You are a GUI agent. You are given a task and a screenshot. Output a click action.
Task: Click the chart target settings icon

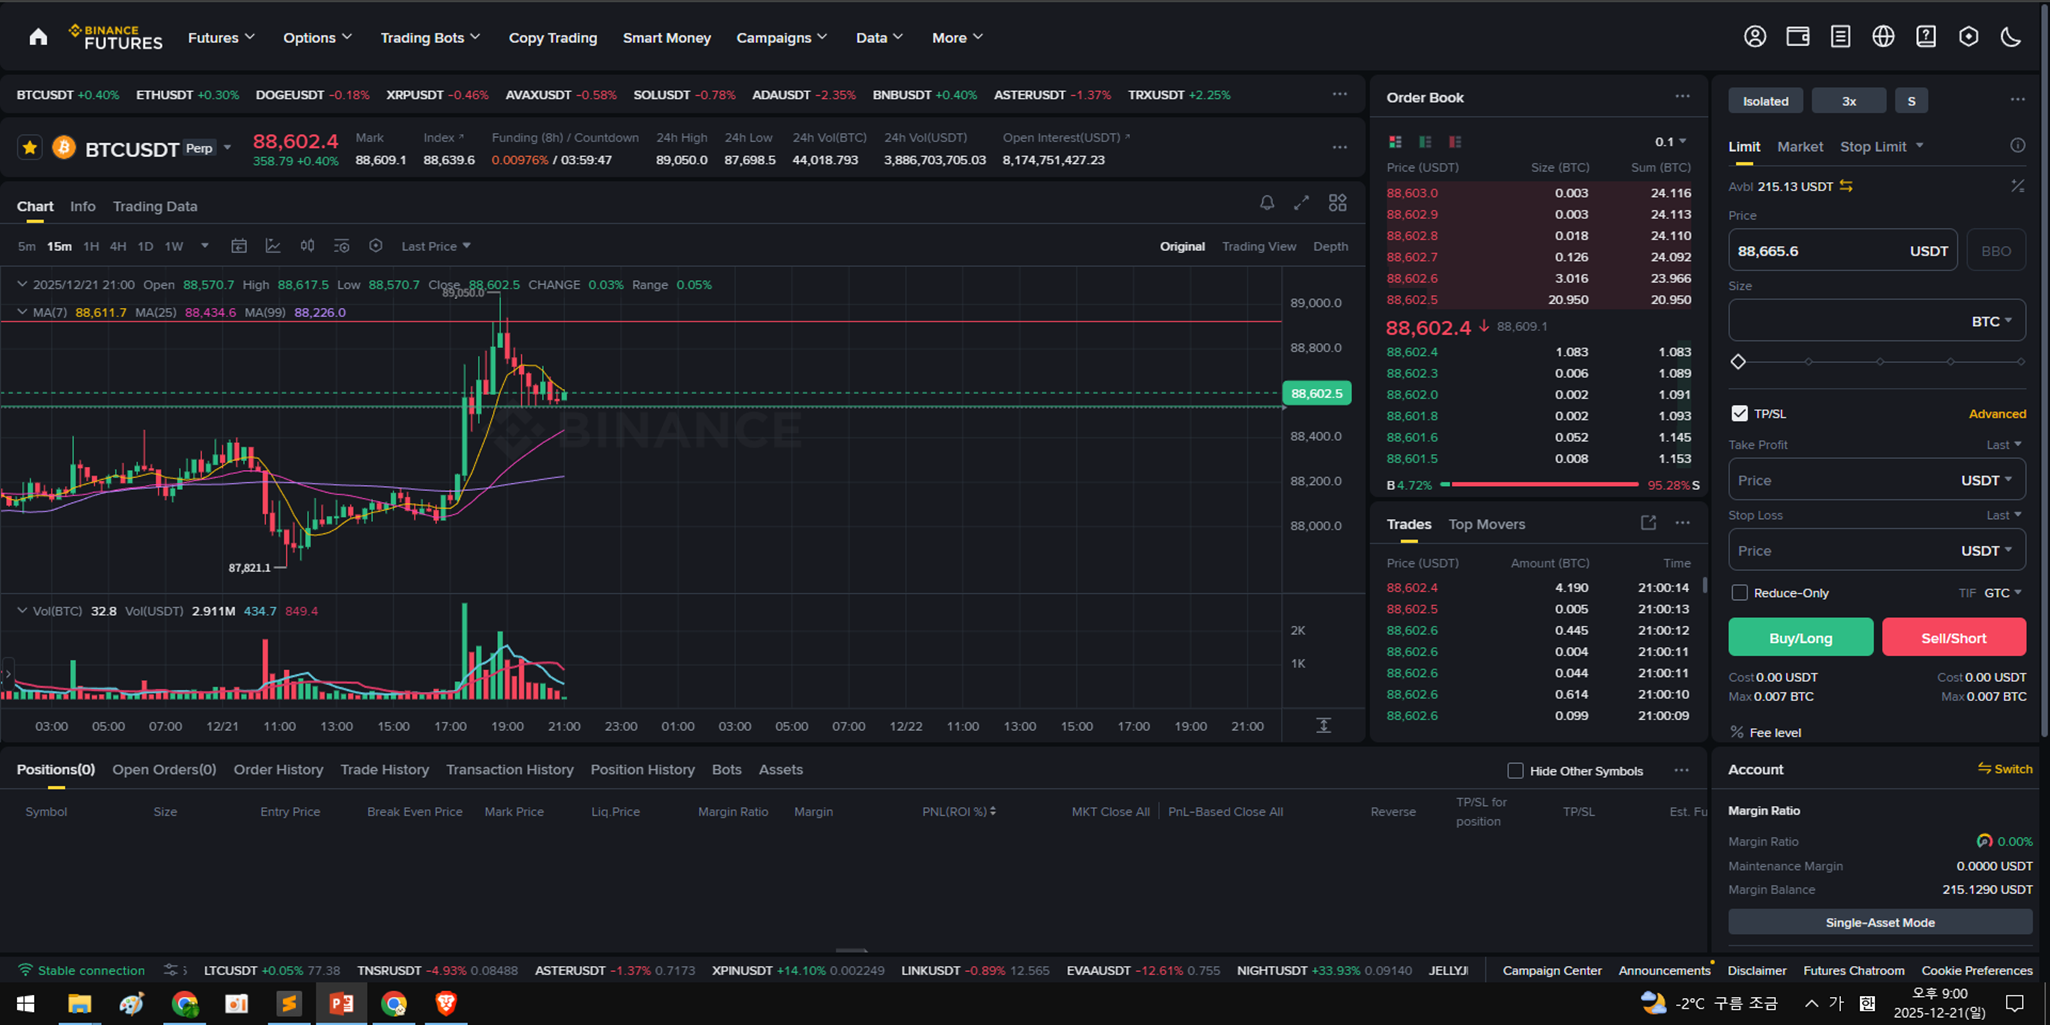click(x=375, y=246)
